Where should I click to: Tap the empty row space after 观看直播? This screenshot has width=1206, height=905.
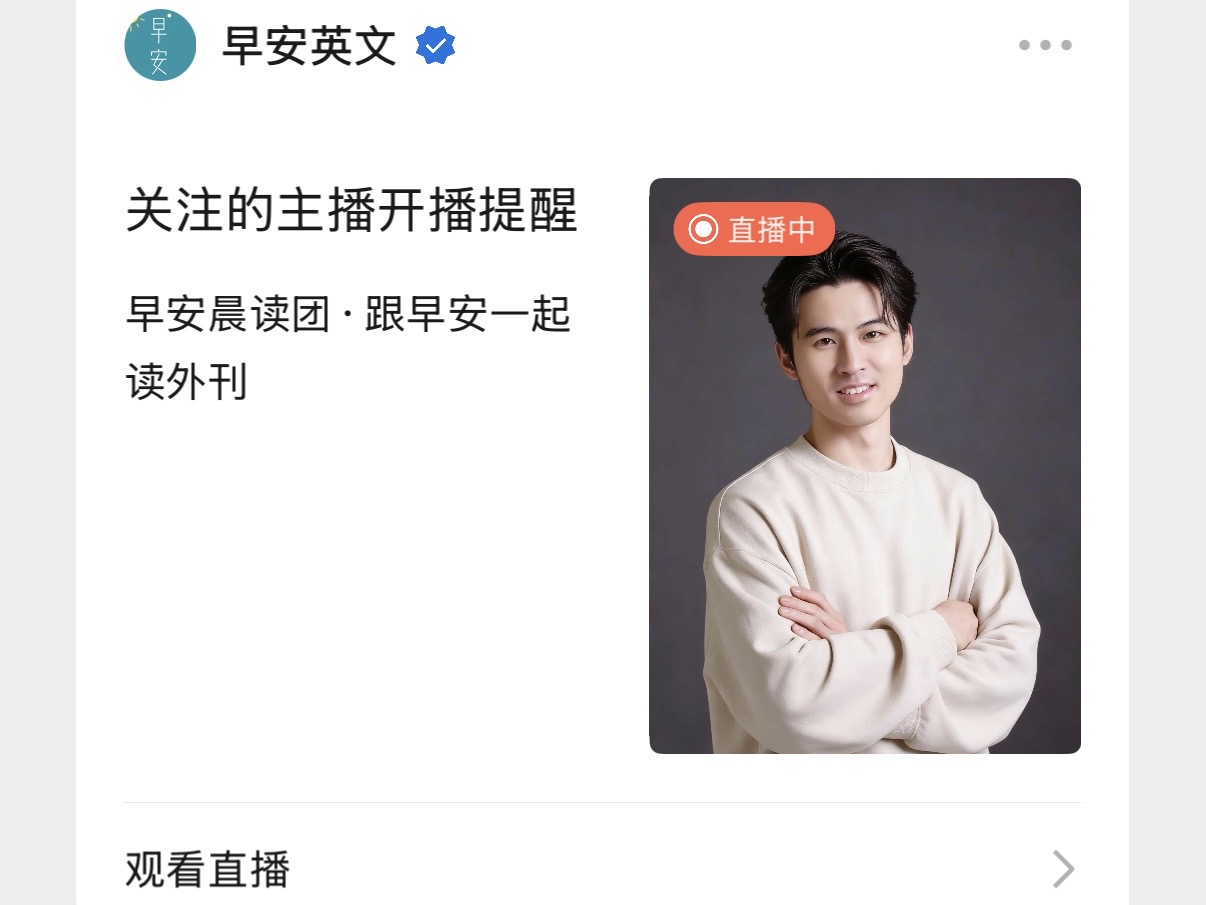pyautogui.click(x=670, y=869)
